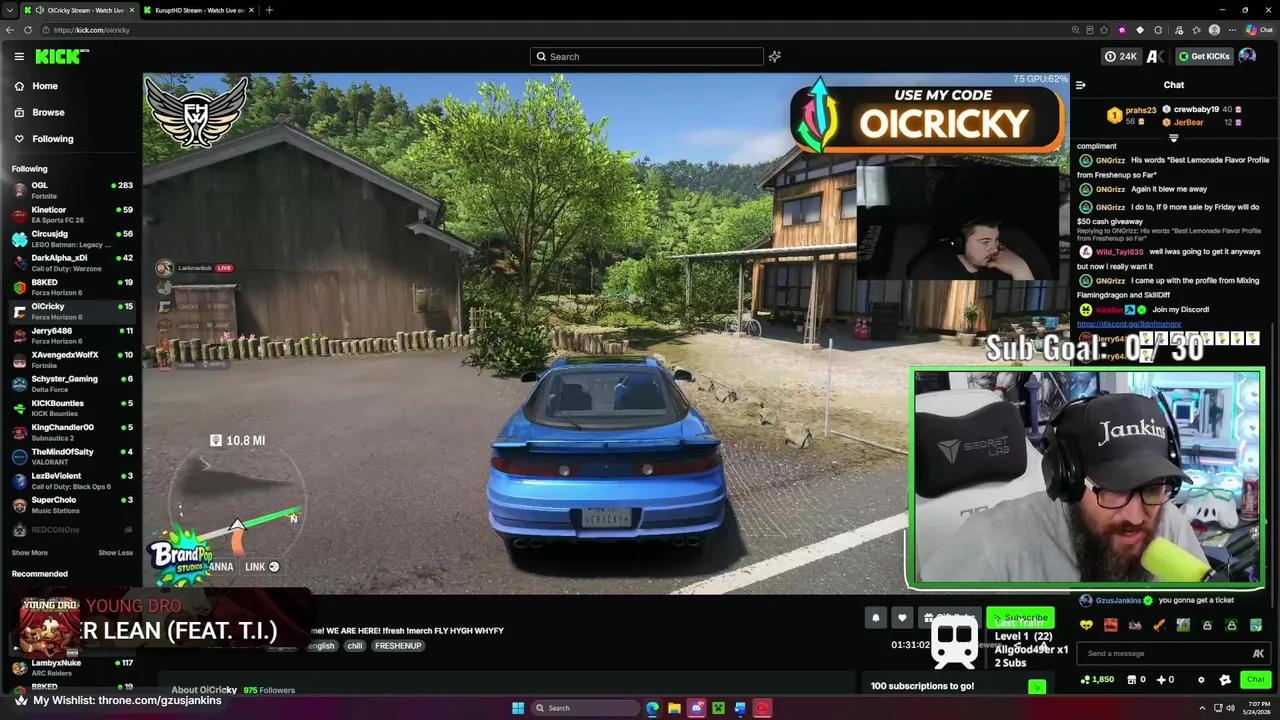Select the red car emote
Viewport: 1280px width, 720px height.
click(1110, 626)
